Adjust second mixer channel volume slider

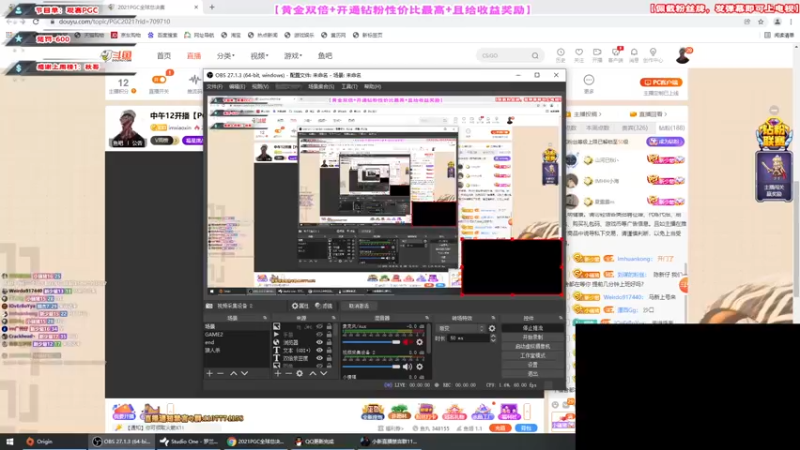[x=371, y=366]
